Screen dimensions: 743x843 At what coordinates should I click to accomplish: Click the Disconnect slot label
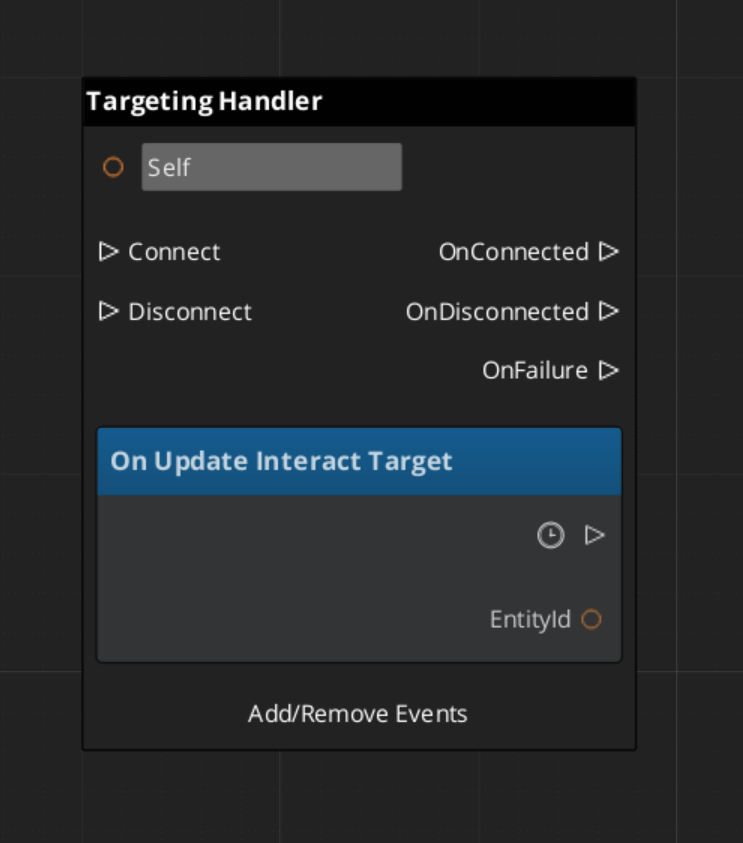click(190, 312)
